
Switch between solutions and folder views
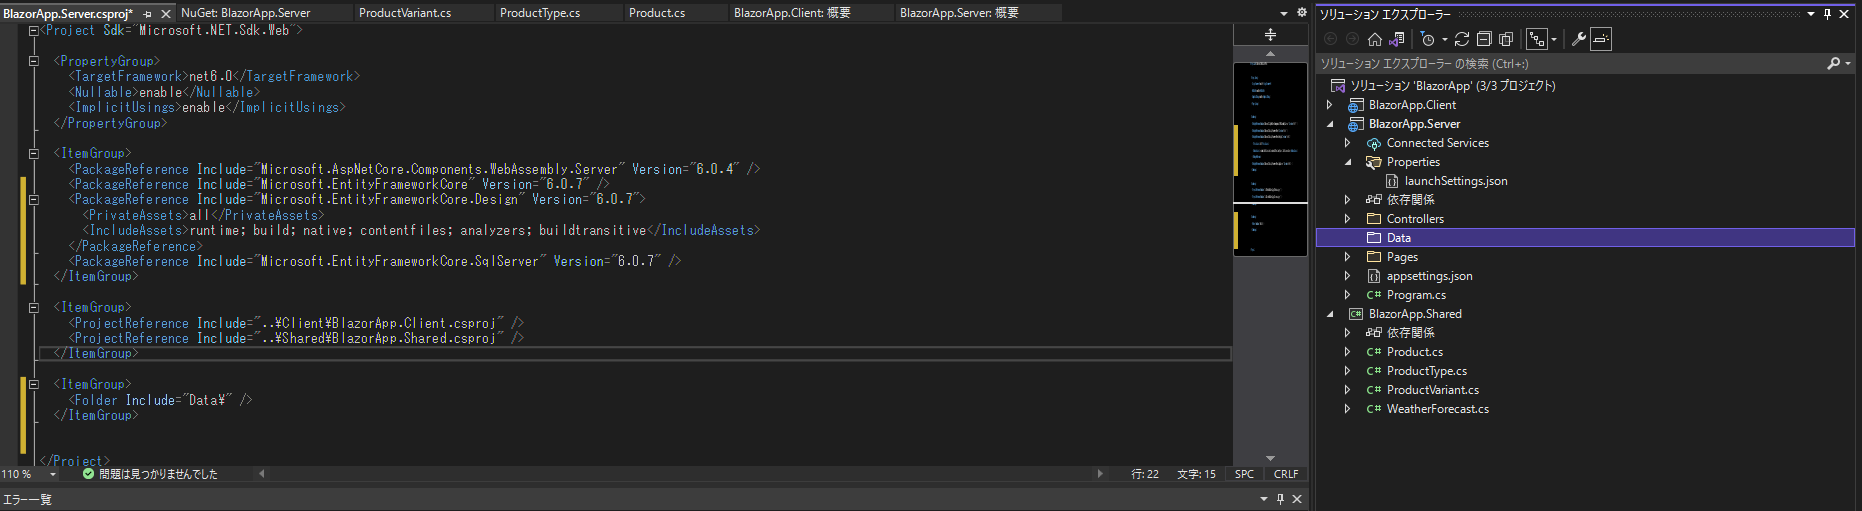[1397, 39]
